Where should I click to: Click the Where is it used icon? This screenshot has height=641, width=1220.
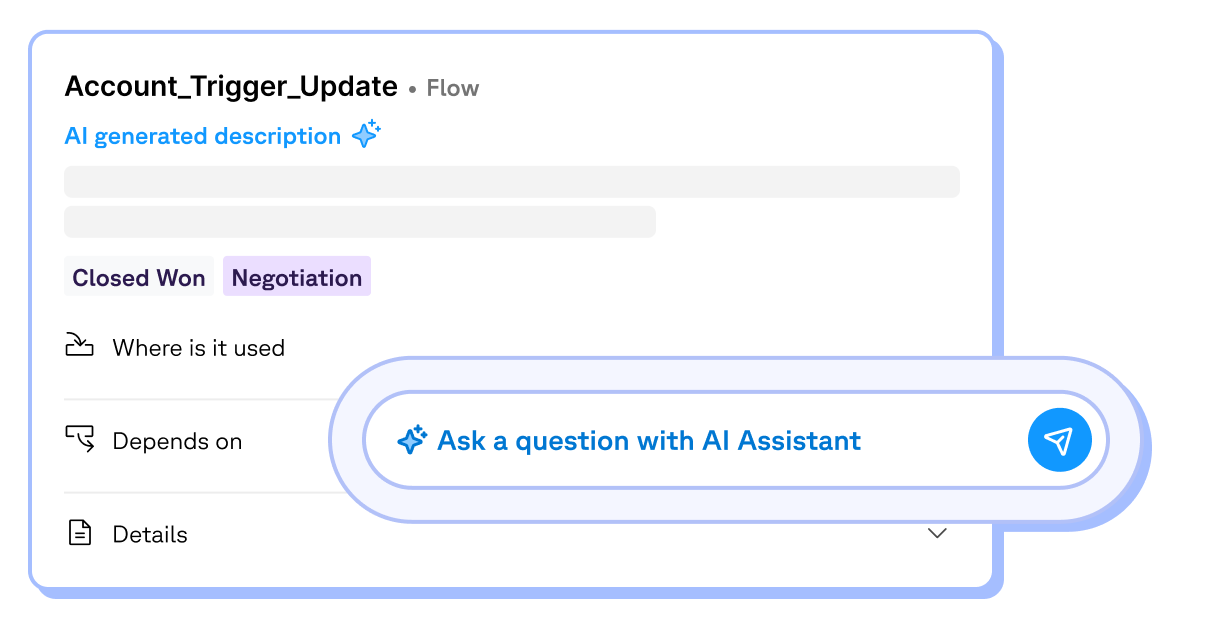coord(79,346)
